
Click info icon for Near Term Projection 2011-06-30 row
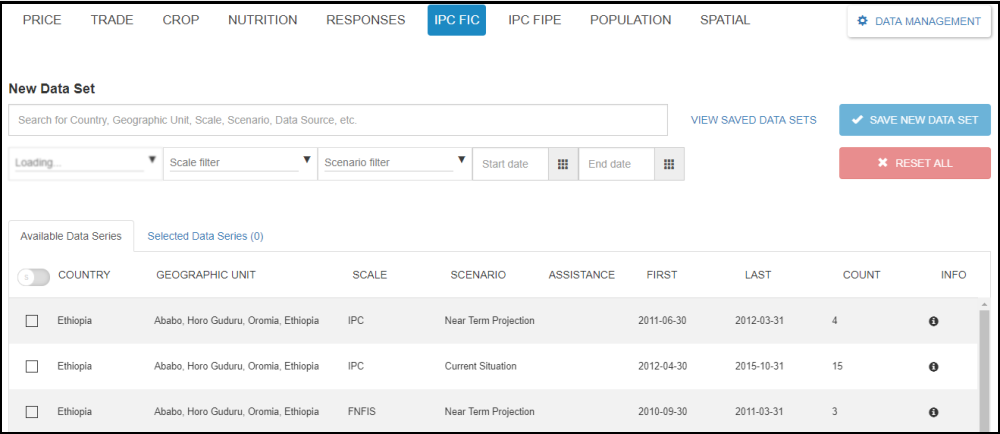click(x=933, y=321)
